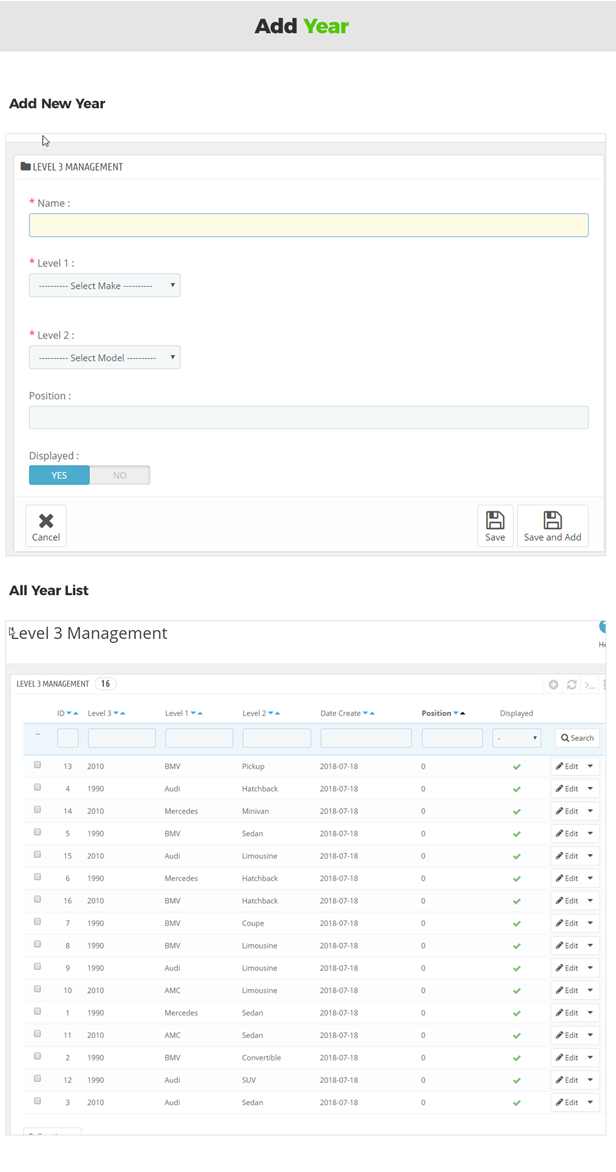Click the add new record plus icon
This screenshot has height=1172, width=616.
tap(554, 685)
